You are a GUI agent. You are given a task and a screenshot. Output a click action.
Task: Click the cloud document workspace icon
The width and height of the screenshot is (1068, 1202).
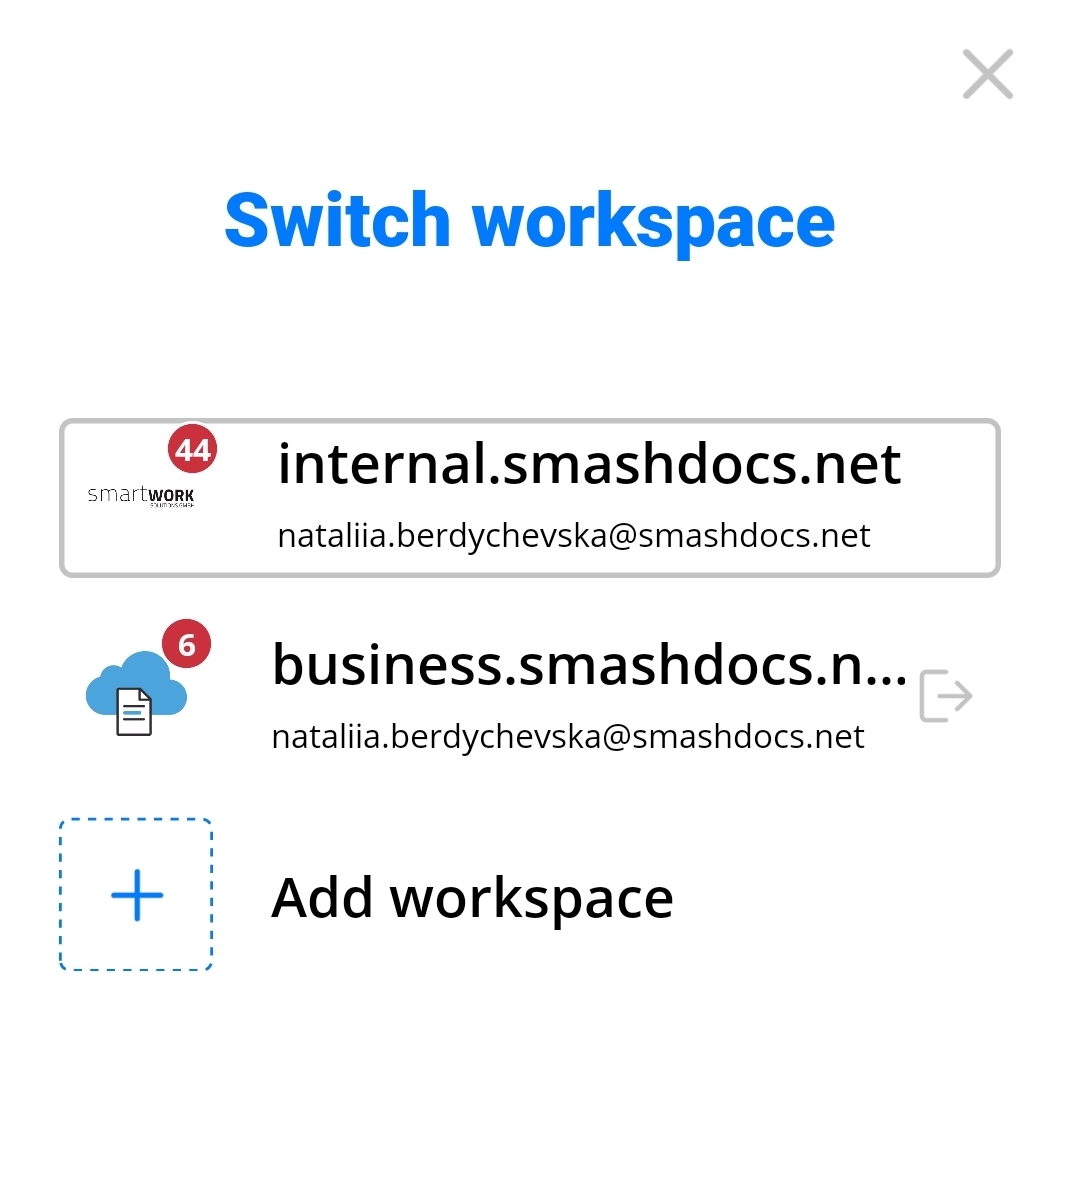pyautogui.click(x=136, y=693)
